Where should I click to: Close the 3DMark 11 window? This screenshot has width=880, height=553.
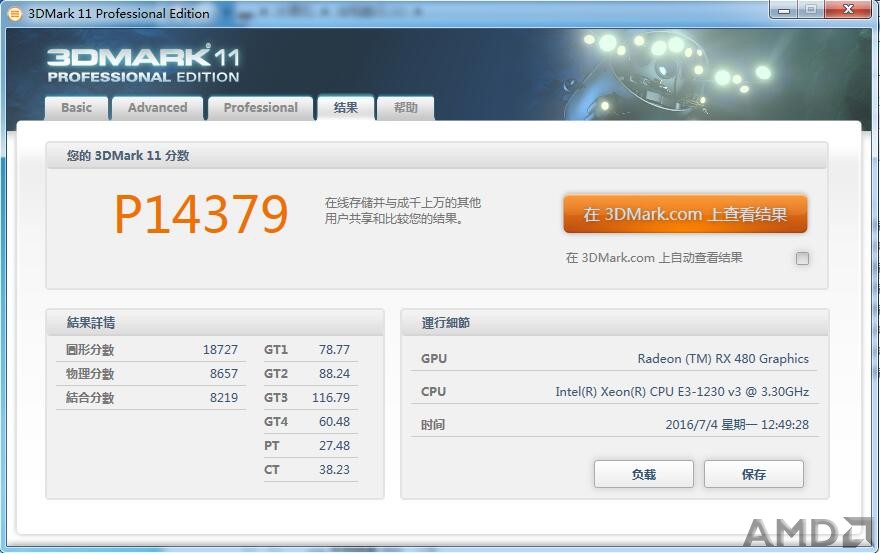[848, 10]
